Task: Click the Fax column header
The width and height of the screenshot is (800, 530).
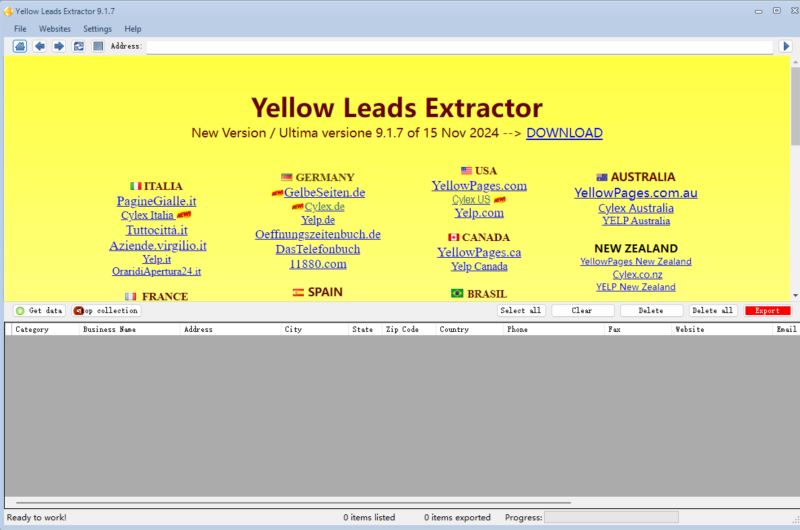Action: click(638, 330)
